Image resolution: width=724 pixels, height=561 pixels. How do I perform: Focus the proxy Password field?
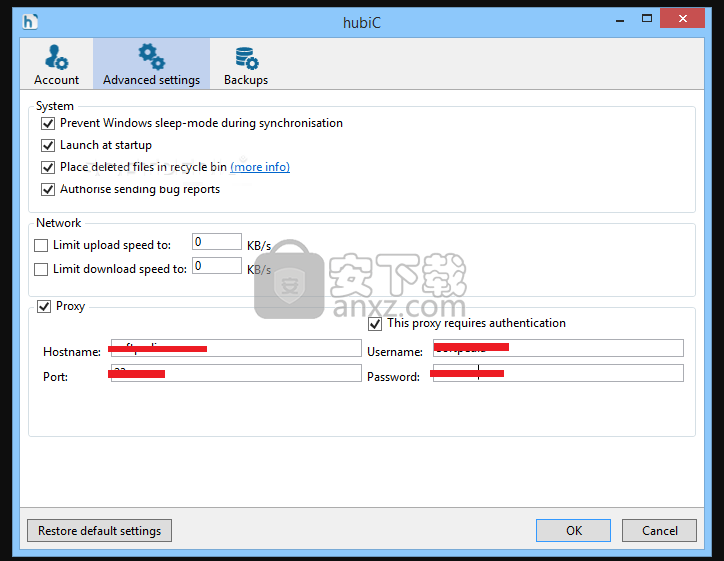tap(558, 373)
